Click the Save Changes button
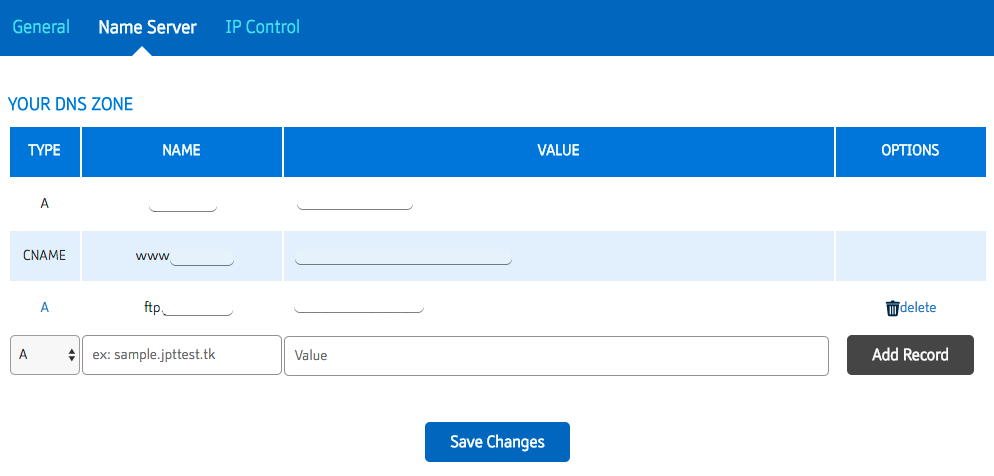Screen dimensions: 994x476 point(497,442)
